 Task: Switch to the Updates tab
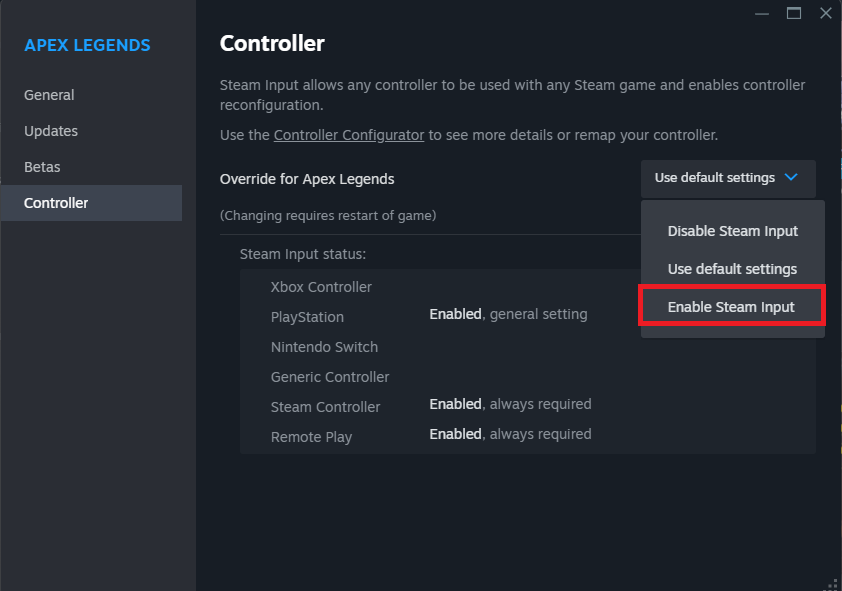(51, 131)
